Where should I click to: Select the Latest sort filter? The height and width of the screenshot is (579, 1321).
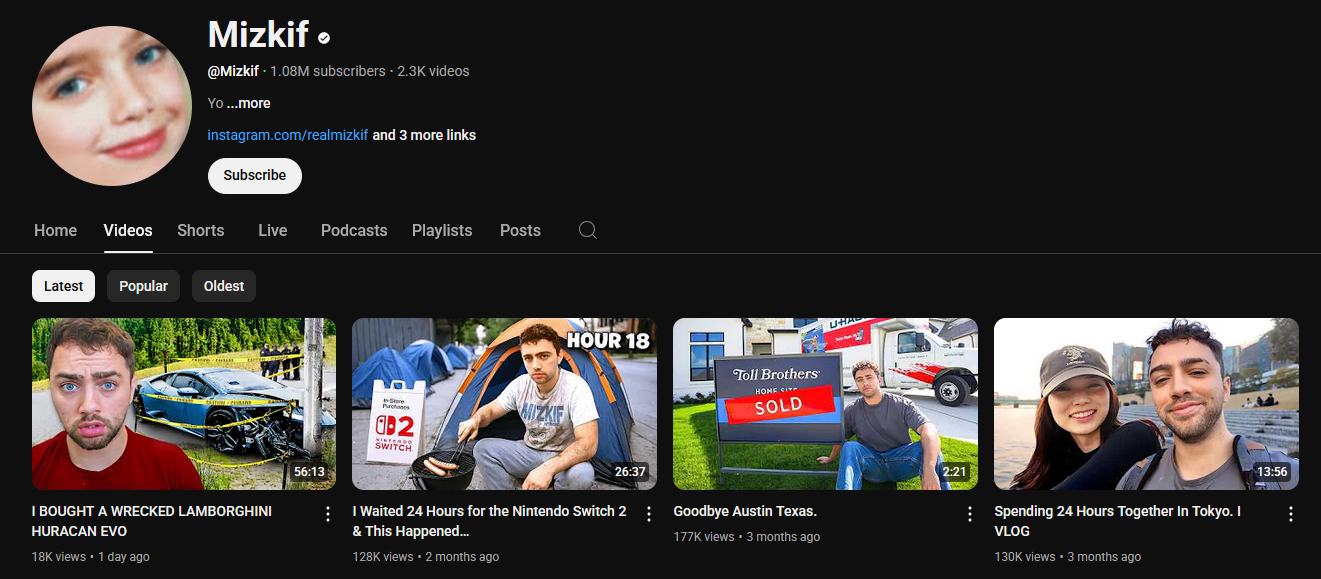pyautogui.click(x=64, y=286)
